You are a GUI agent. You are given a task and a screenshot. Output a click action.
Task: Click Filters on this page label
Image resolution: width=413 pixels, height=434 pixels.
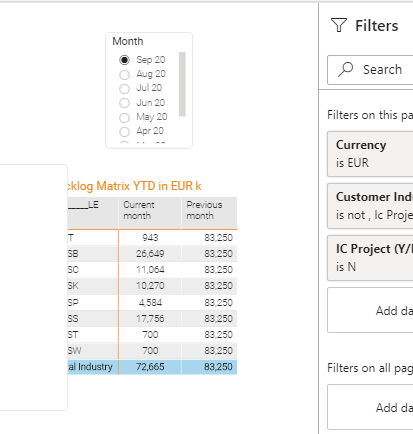point(370,115)
